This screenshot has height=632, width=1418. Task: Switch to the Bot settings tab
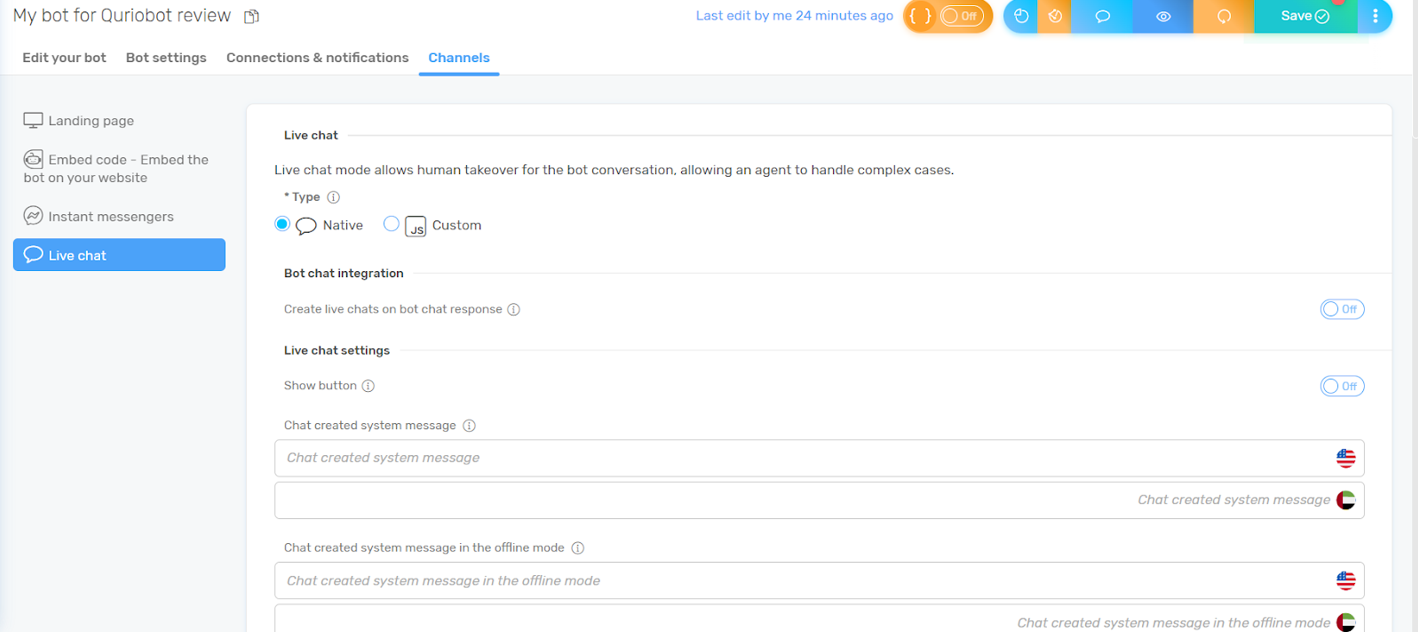(x=166, y=58)
